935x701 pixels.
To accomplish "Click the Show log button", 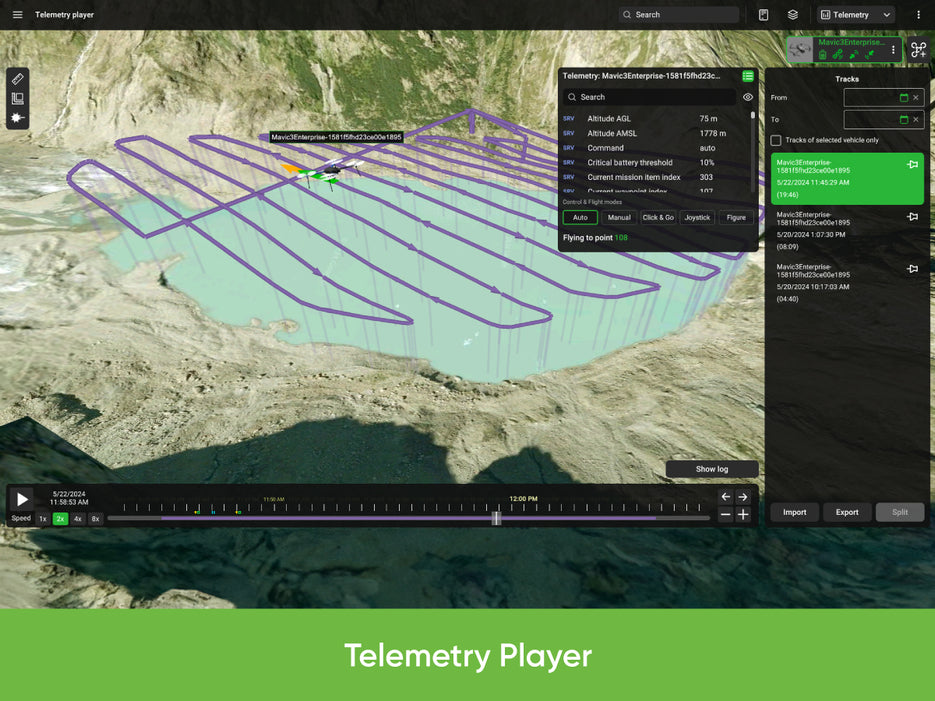I will (712, 469).
